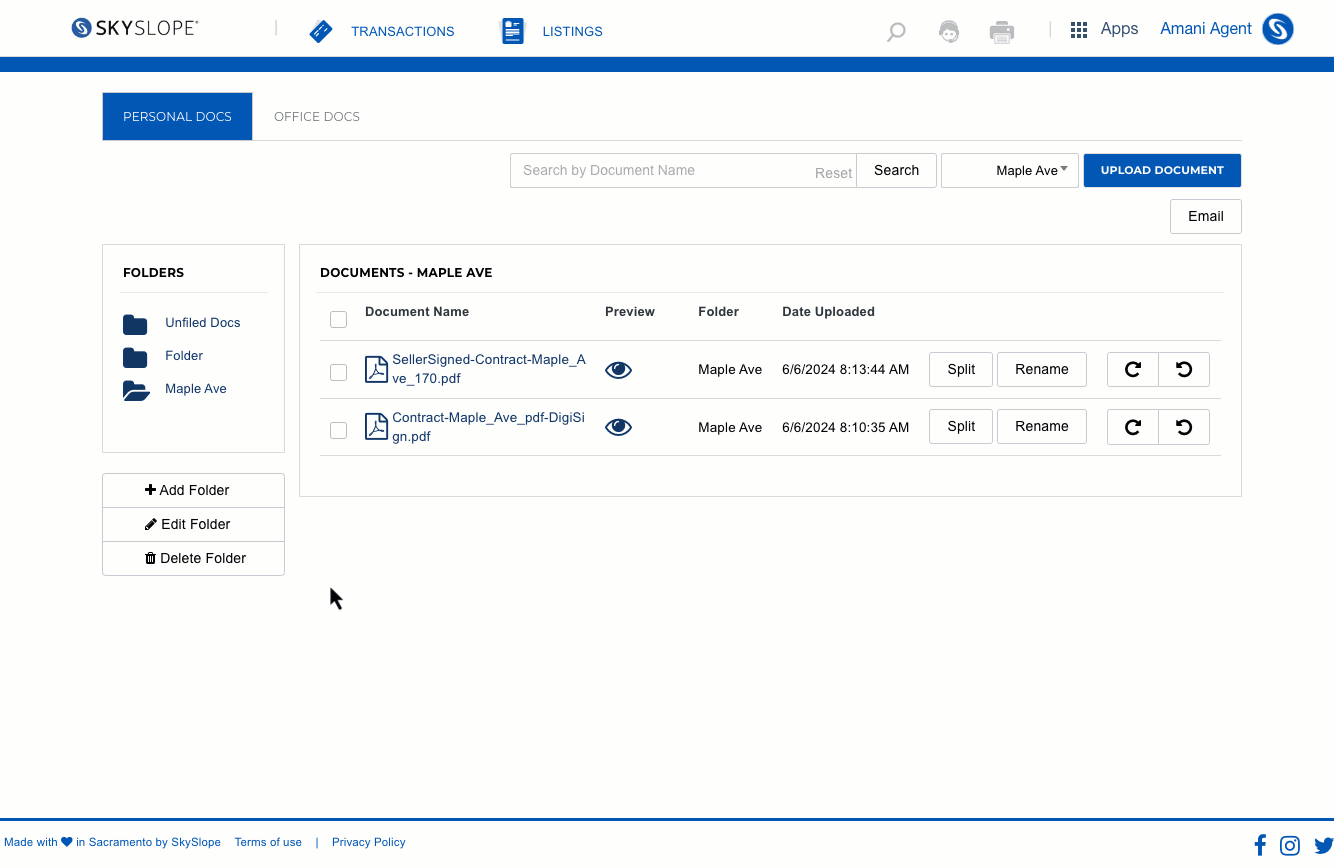This screenshot has width=1334, height=868.
Task: Open SkySlope Instagram page icon
Action: click(x=1290, y=846)
